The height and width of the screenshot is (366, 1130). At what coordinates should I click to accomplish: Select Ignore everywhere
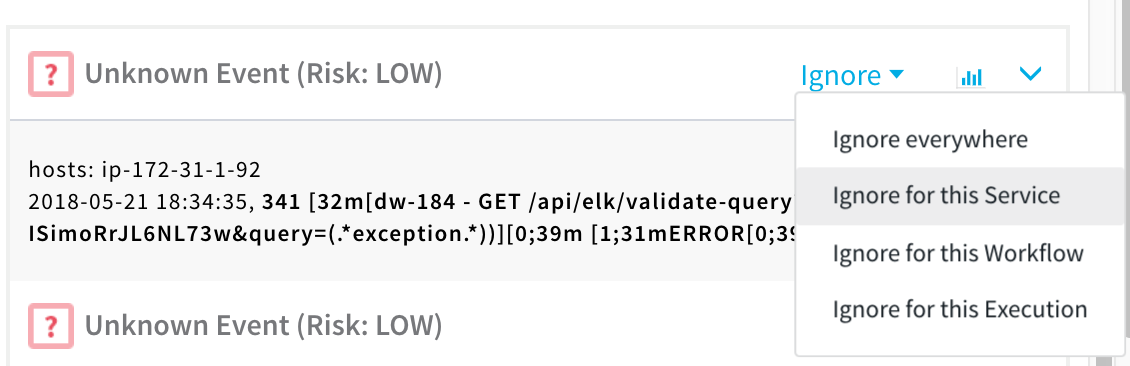(x=930, y=139)
